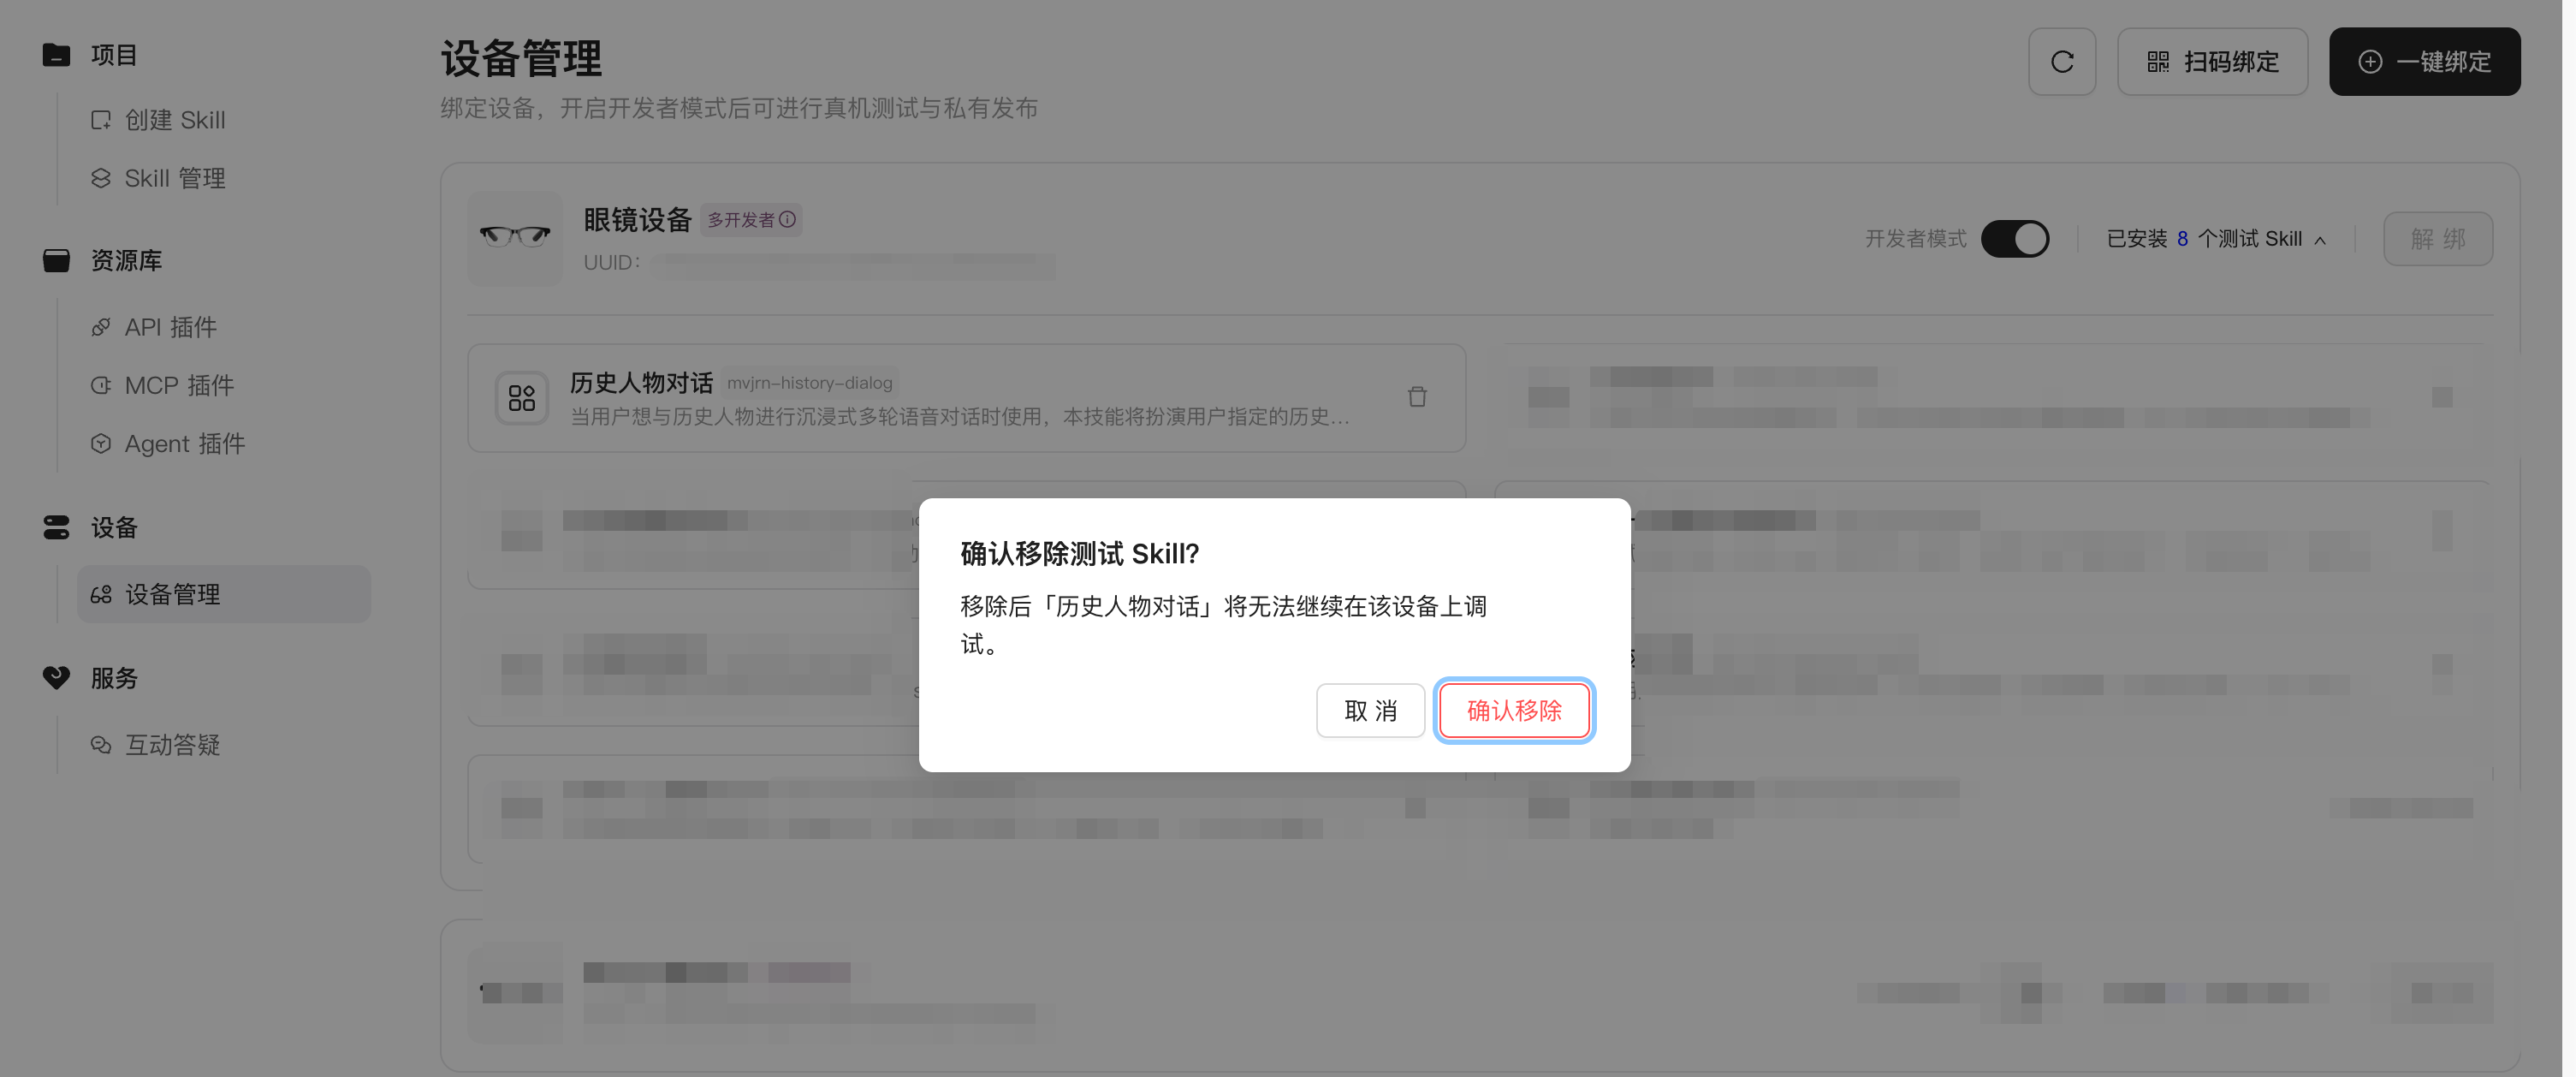Start 一键绑定 one-click binding
Viewport: 2576px width, 1077px height.
(2424, 62)
